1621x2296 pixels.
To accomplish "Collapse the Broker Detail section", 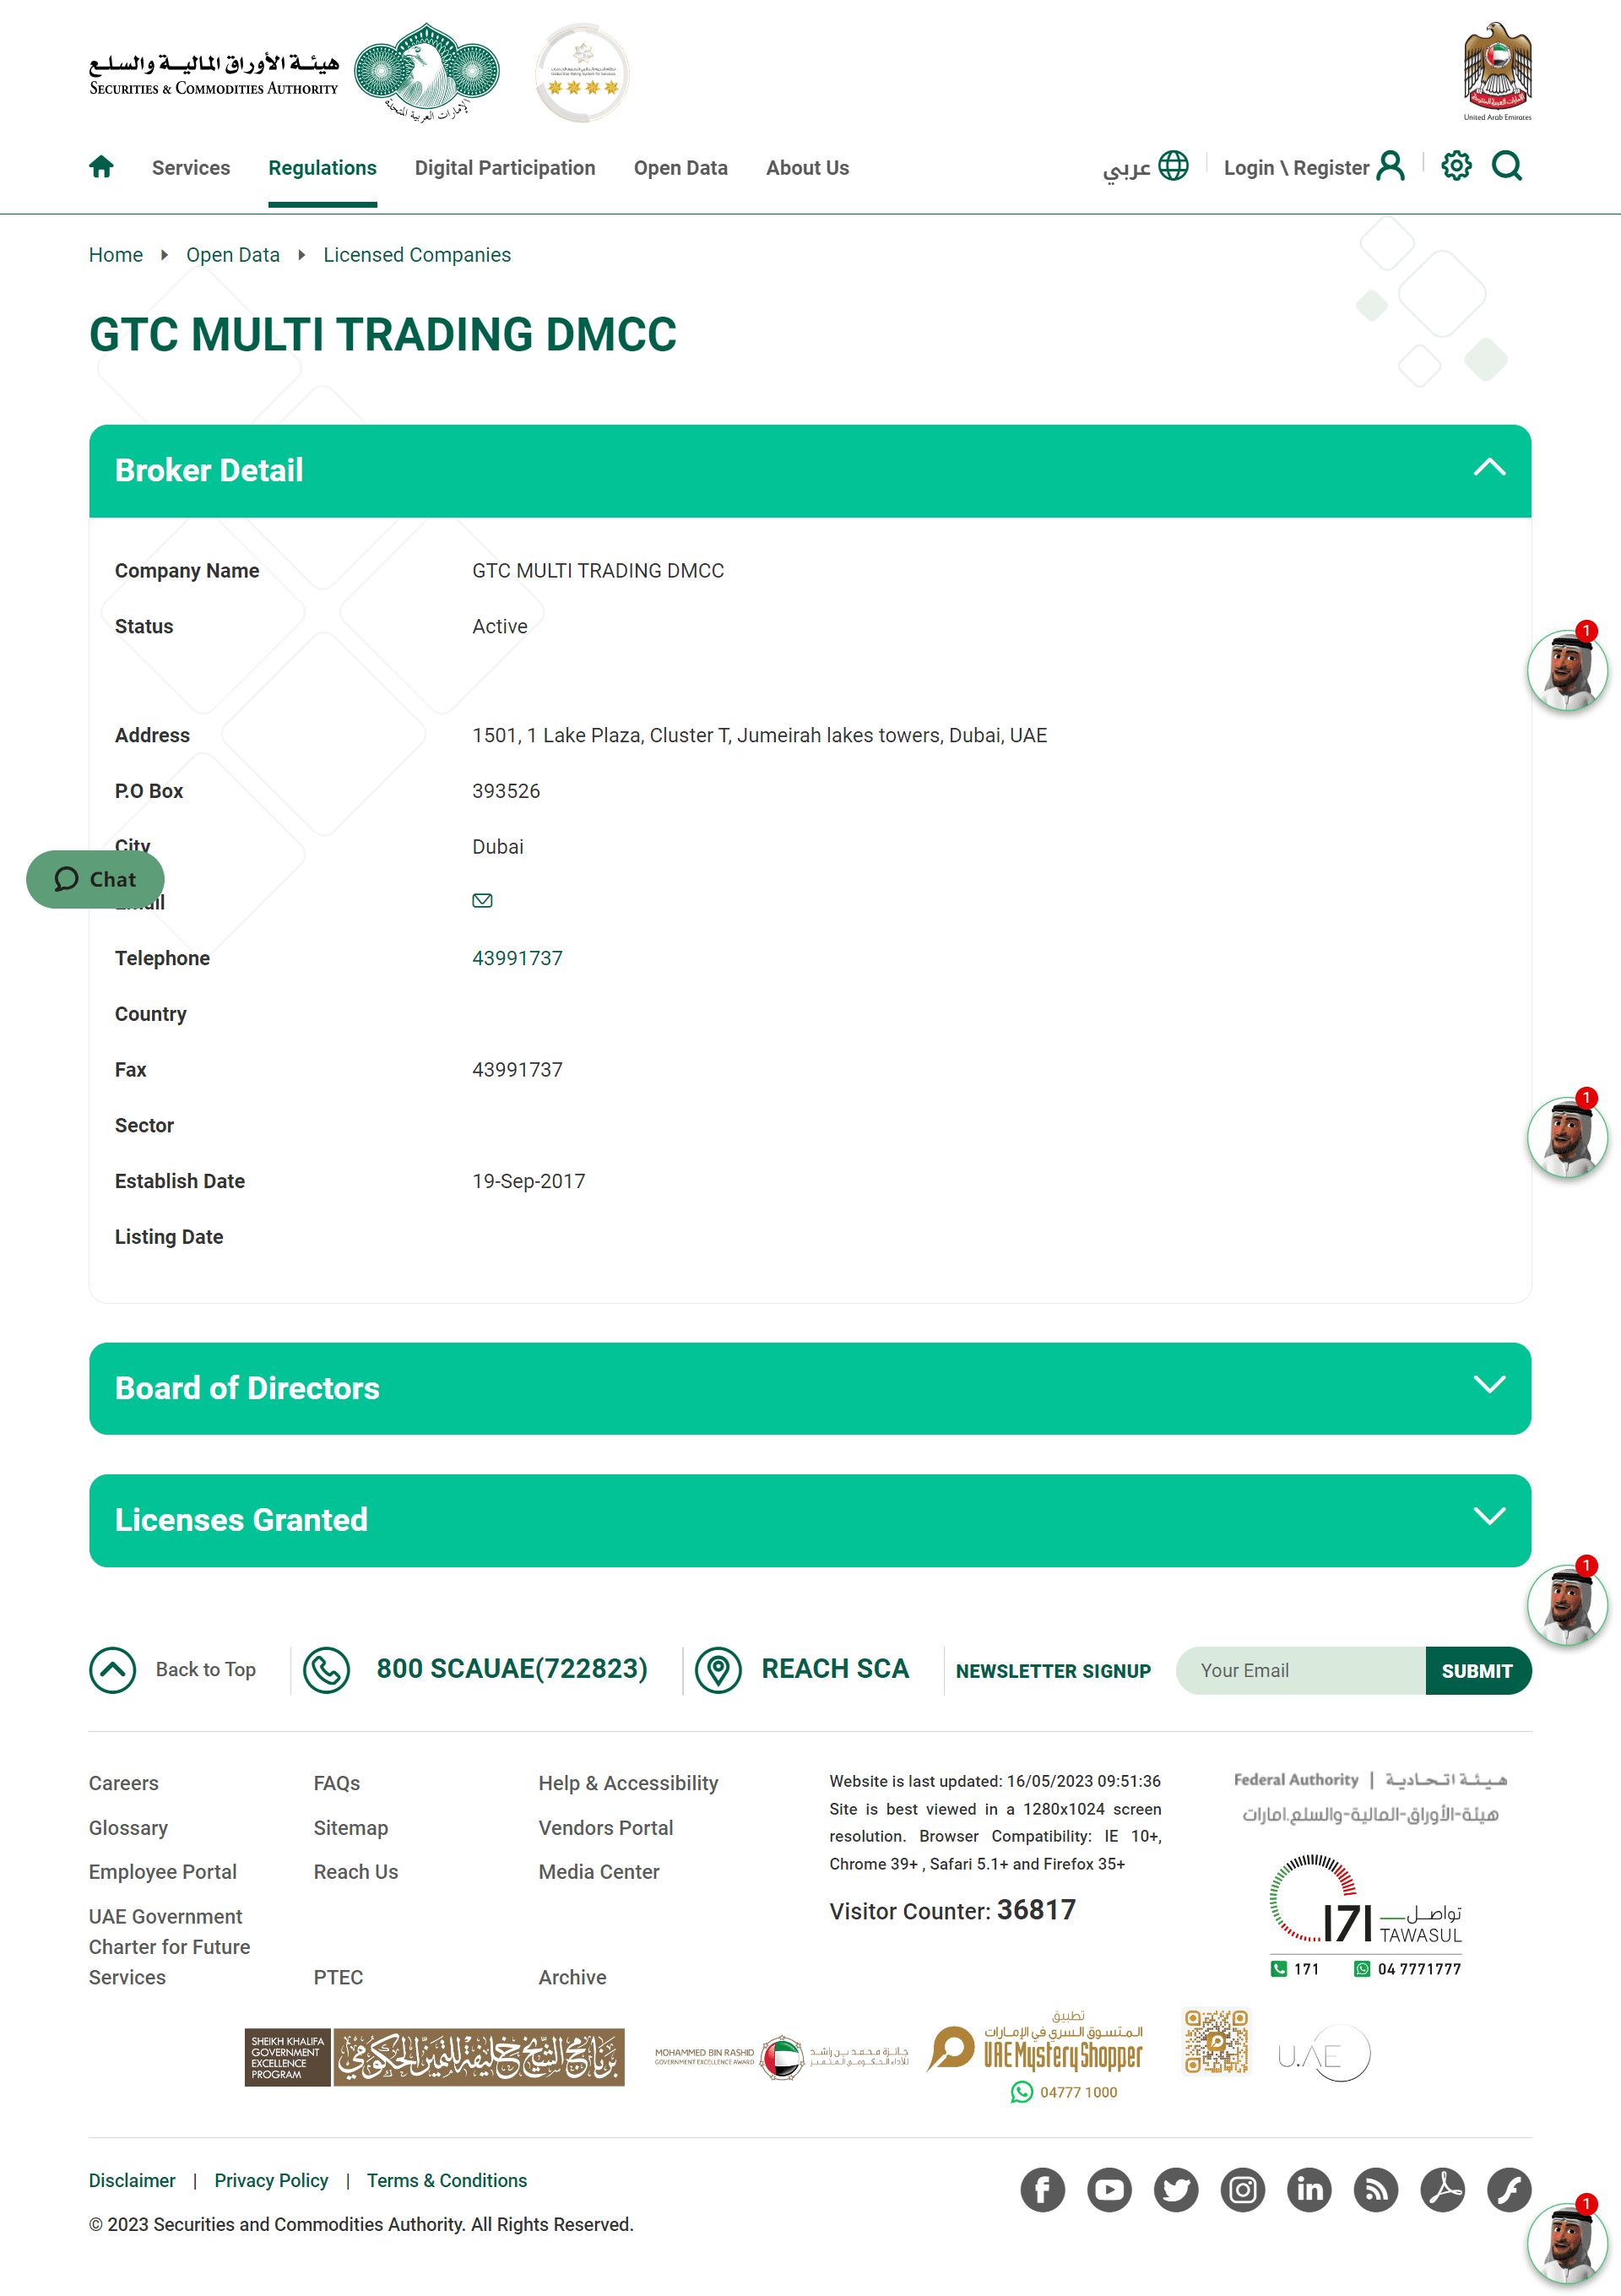I will pos(810,470).
